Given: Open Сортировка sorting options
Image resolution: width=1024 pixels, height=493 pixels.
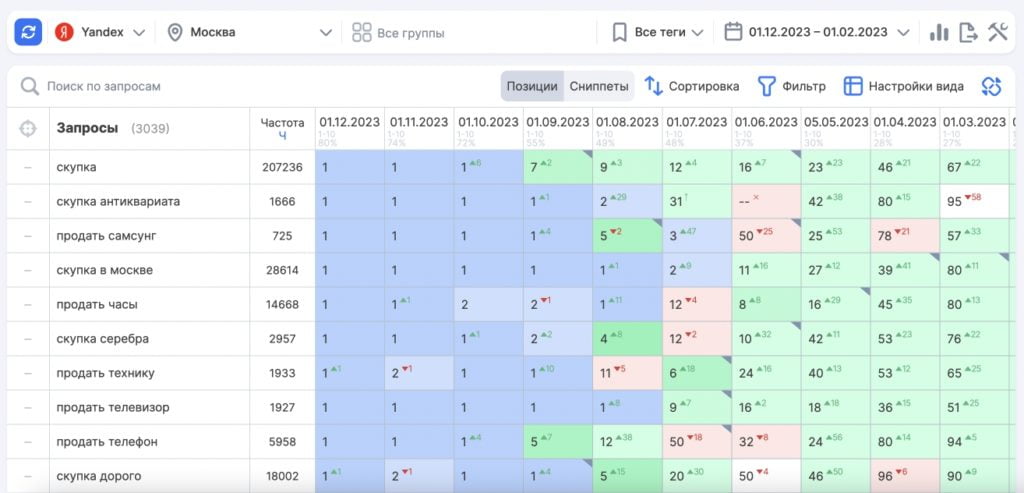Looking at the screenshot, I should (x=692, y=86).
